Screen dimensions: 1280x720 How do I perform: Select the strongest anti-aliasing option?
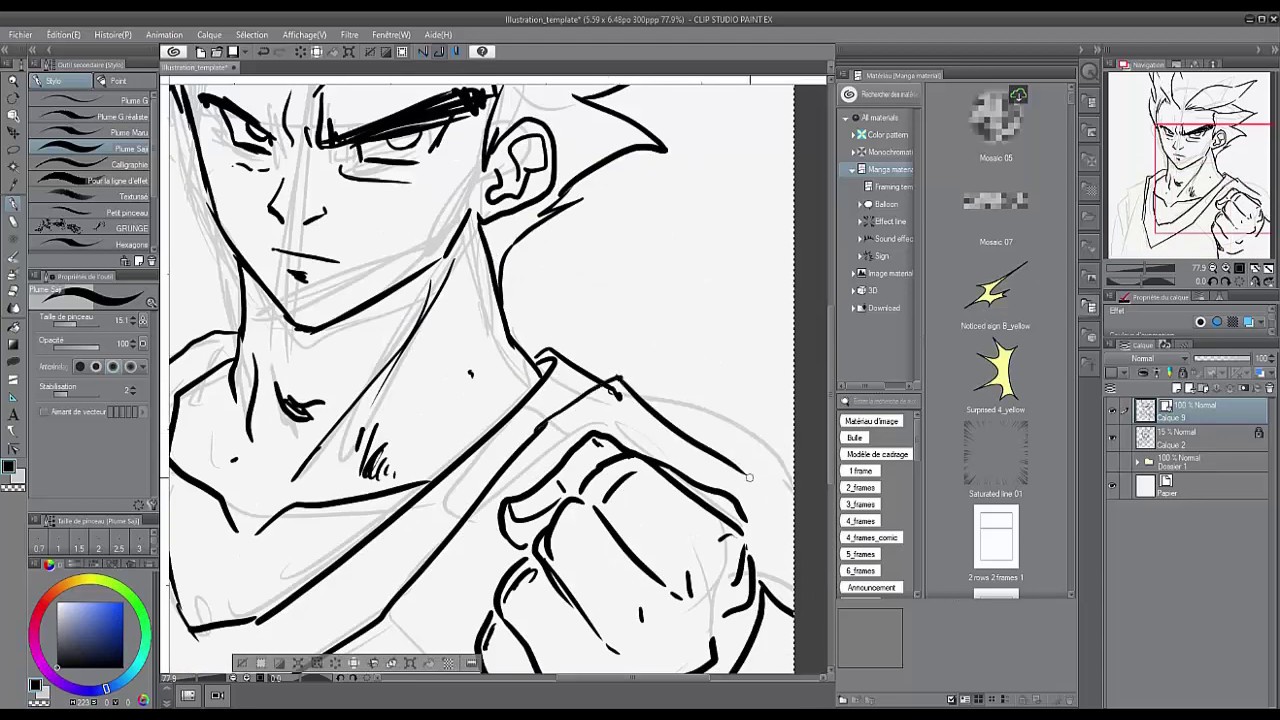pos(130,367)
